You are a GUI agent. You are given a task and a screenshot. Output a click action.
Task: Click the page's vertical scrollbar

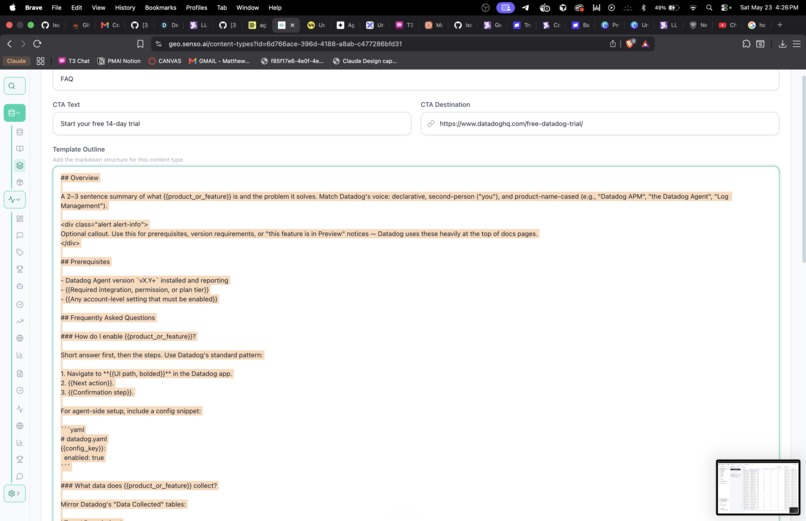coord(803,170)
